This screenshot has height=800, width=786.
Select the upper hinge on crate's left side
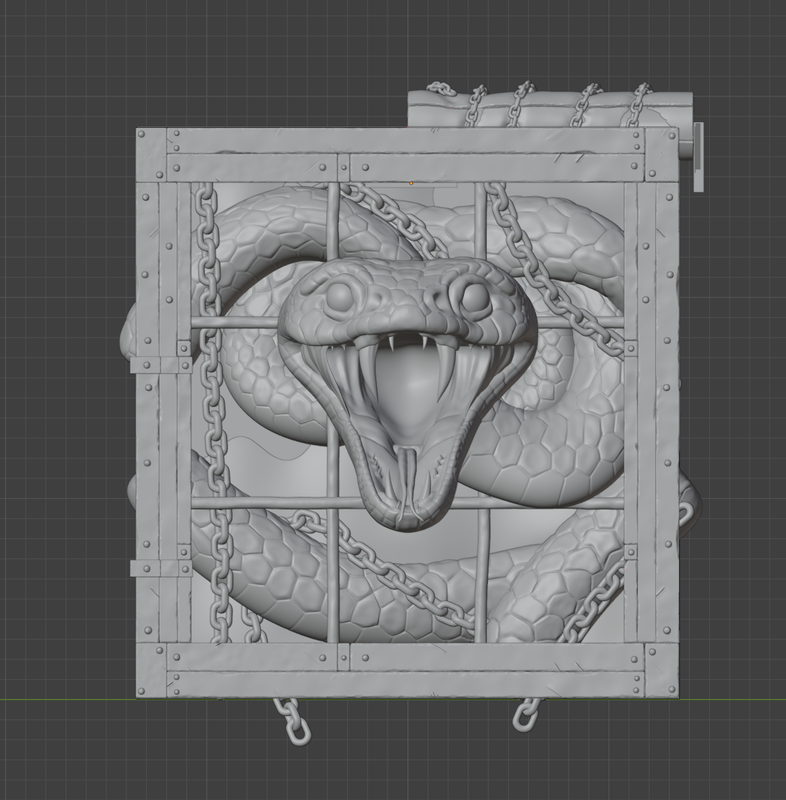click(161, 364)
